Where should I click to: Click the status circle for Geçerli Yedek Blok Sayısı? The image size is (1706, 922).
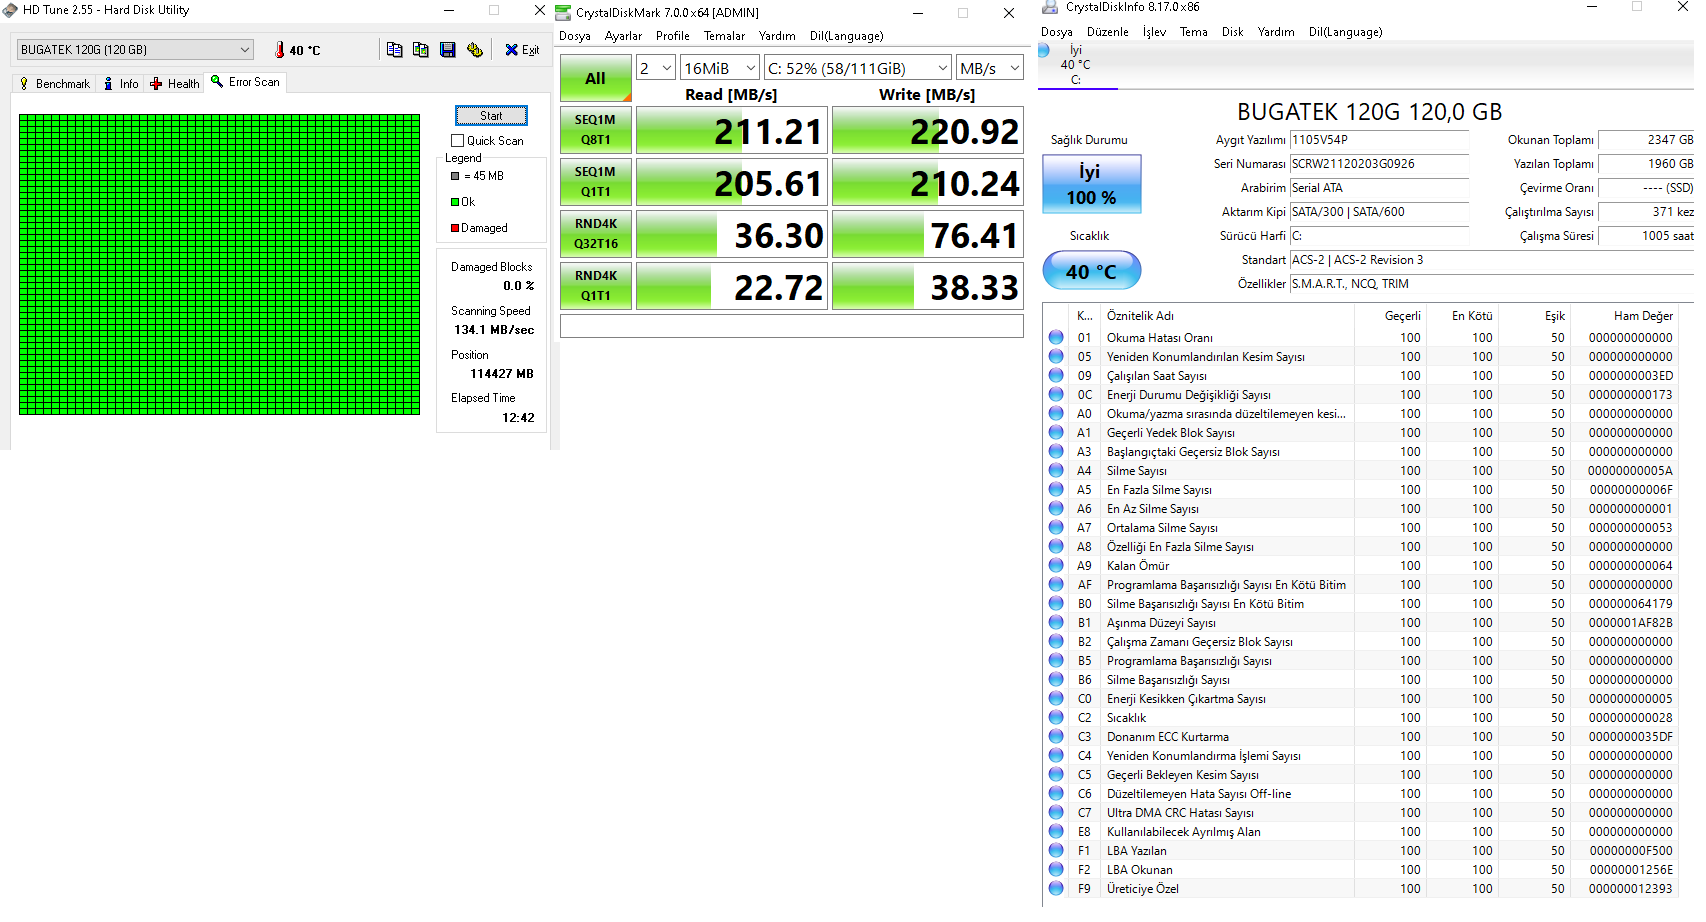(1056, 432)
